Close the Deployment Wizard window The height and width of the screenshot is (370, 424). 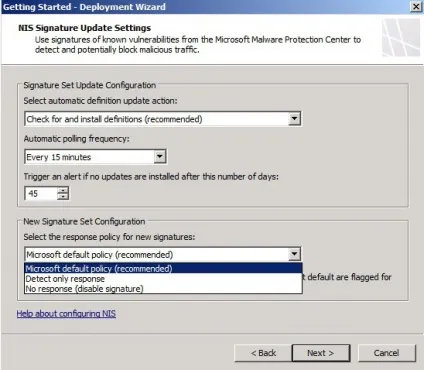[416, 7]
